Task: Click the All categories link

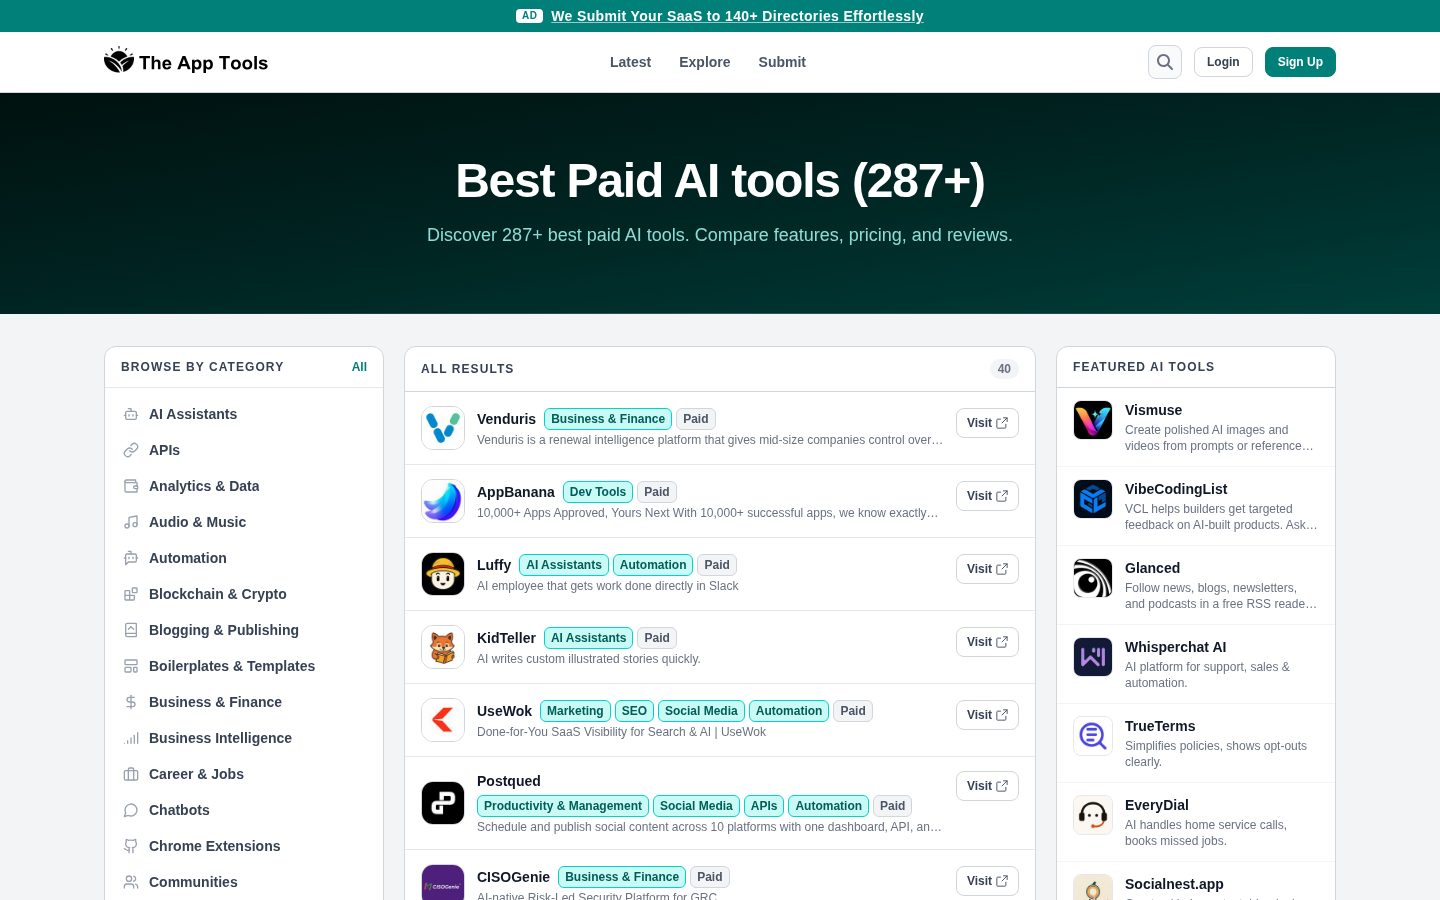Action: pyautogui.click(x=359, y=367)
